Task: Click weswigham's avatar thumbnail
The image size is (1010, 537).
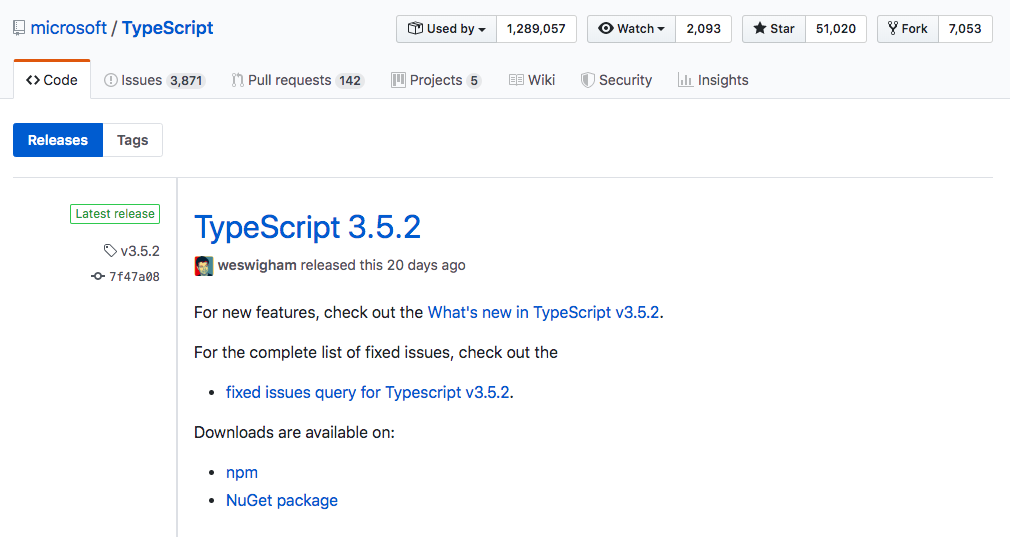Action: pyautogui.click(x=204, y=266)
